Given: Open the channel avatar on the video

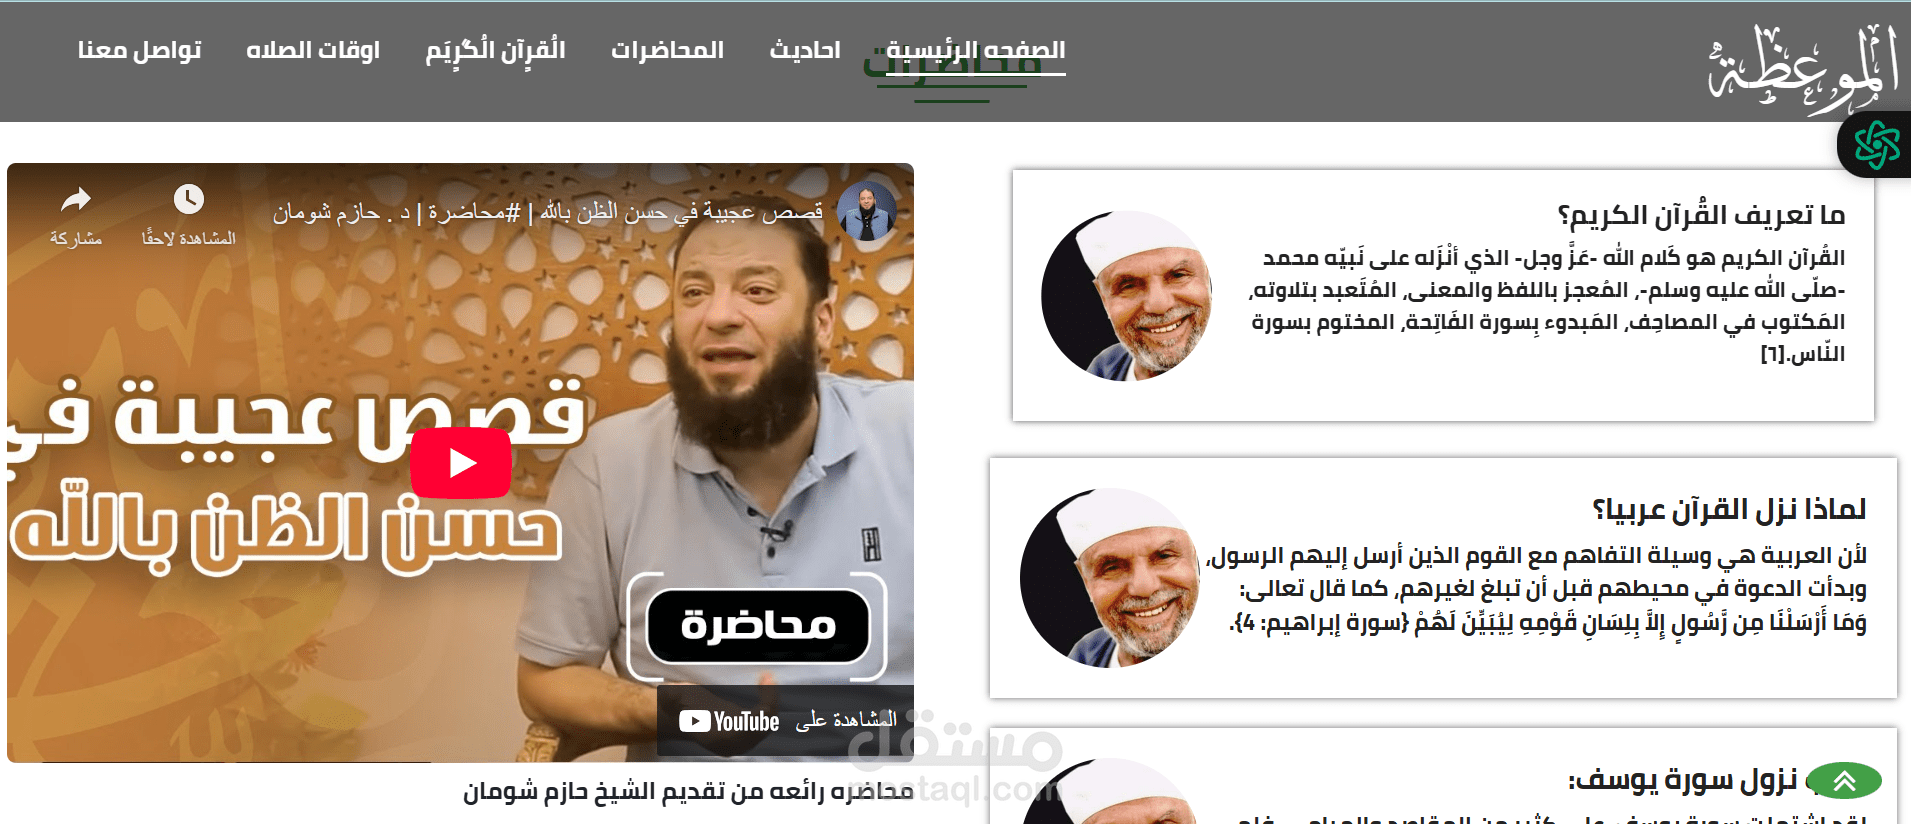Looking at the screenshot, I should pos(866,211).
